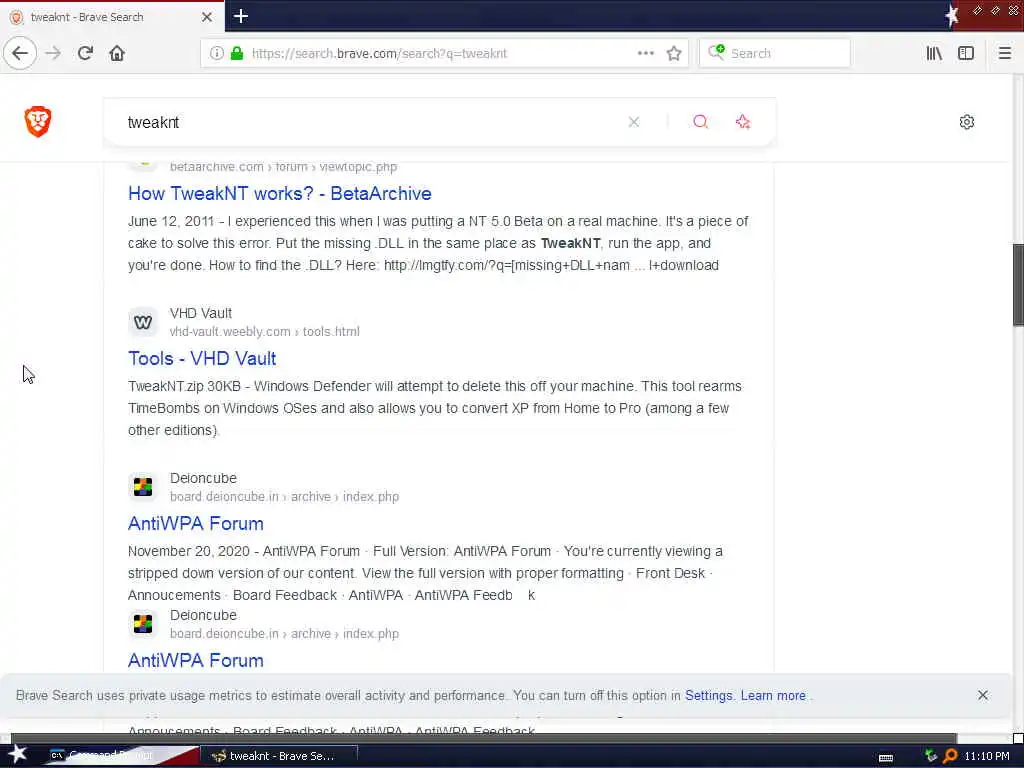The height and width of the screenshot is (768, 1024).
Task: Reload the current page
Action: (x=85, y=53)
